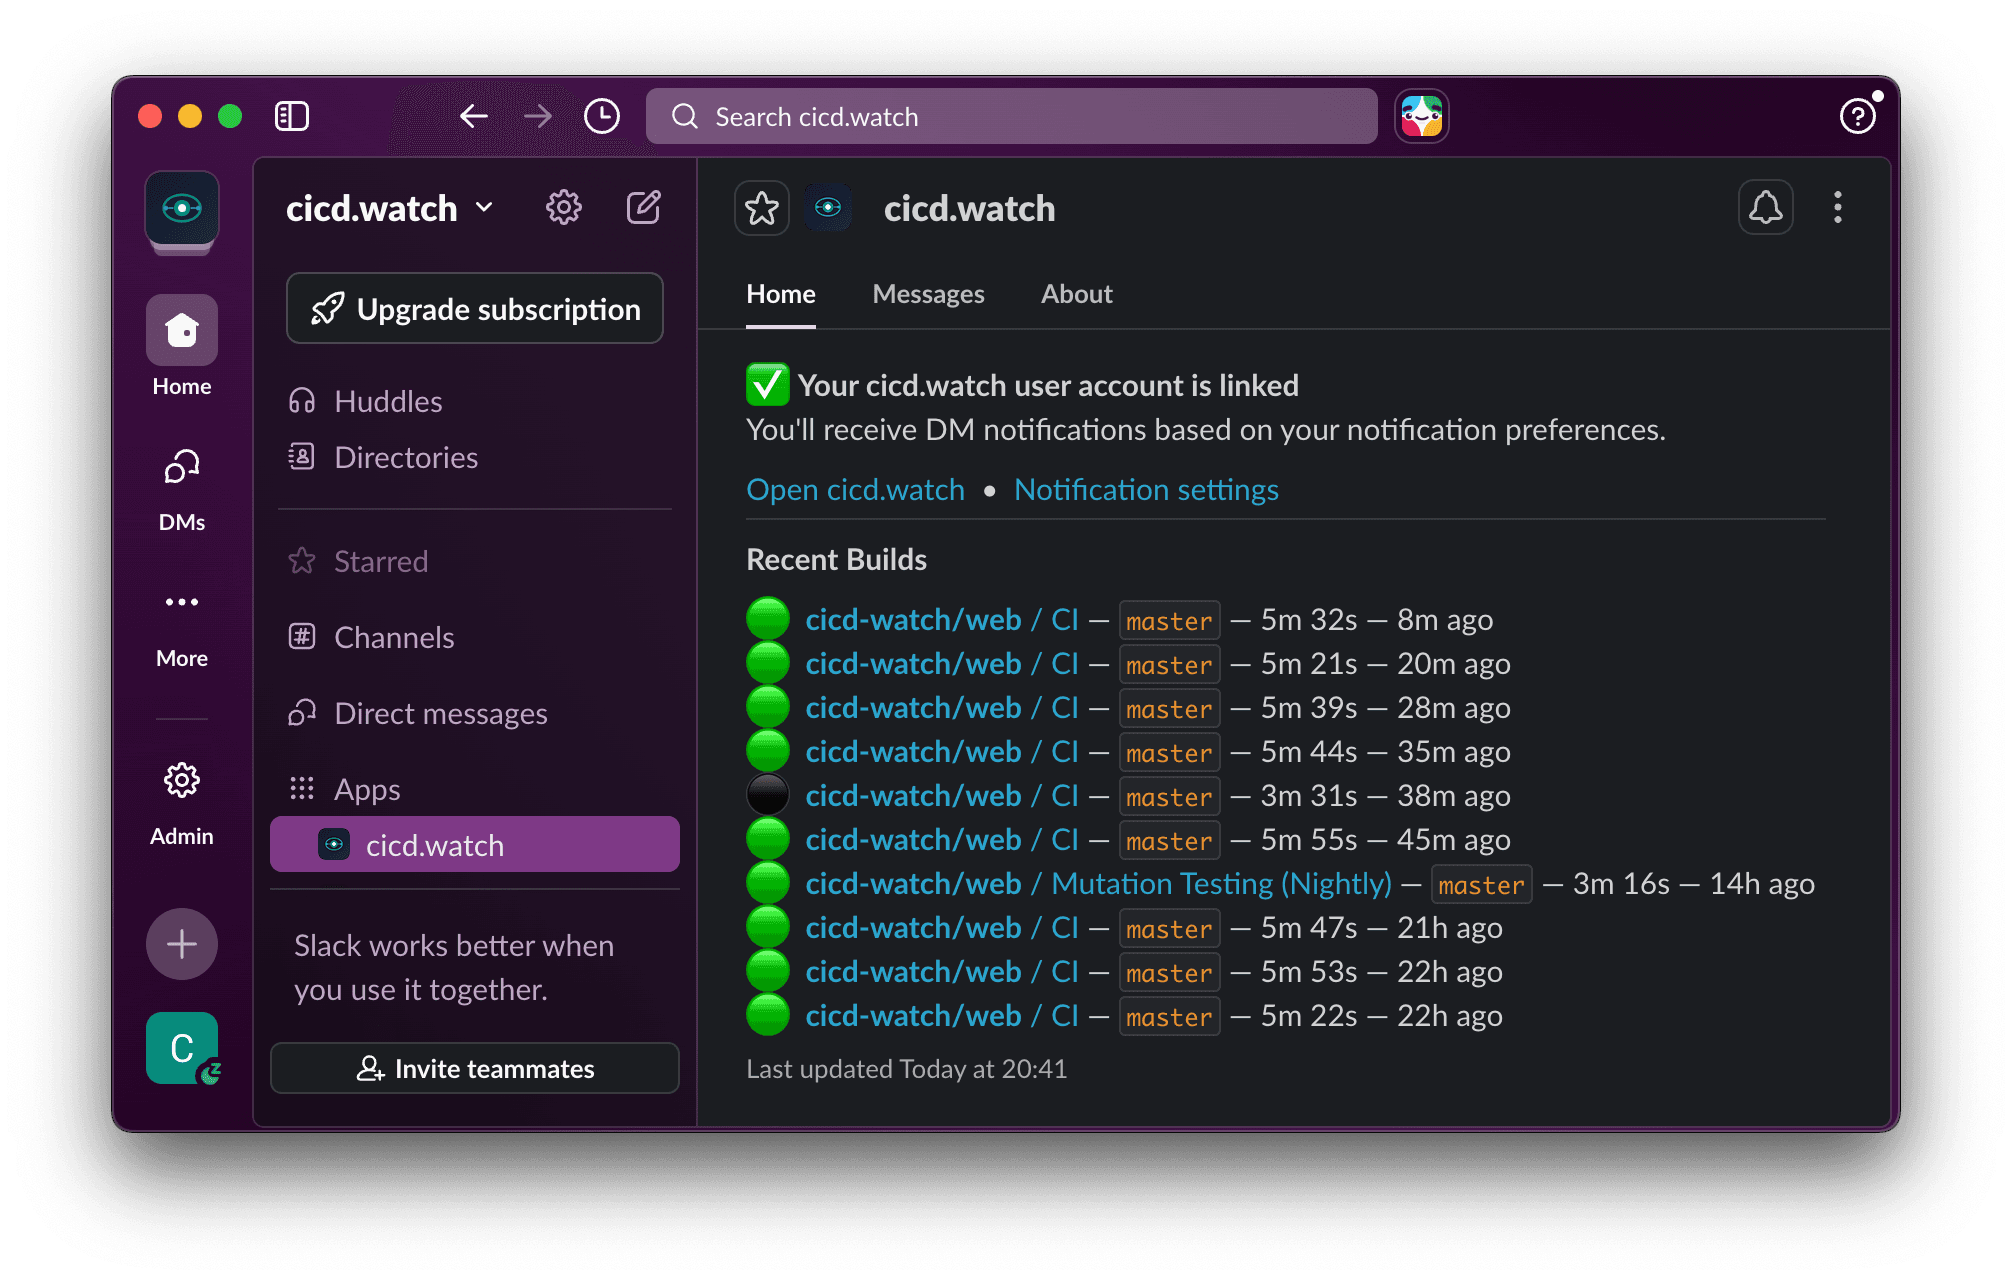Image resolution: width=2012 pixels, height=1280 pixels.
Task: Collapse the Starred section
Action: point(380,561)
